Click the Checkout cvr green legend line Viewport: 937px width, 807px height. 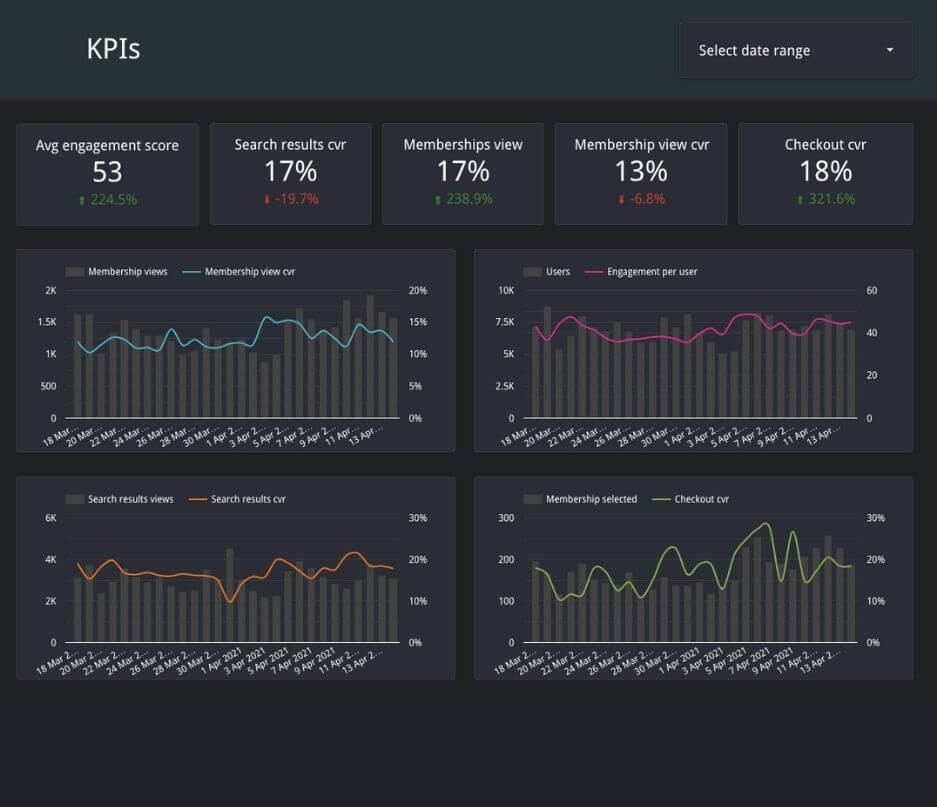click(662, 499)
